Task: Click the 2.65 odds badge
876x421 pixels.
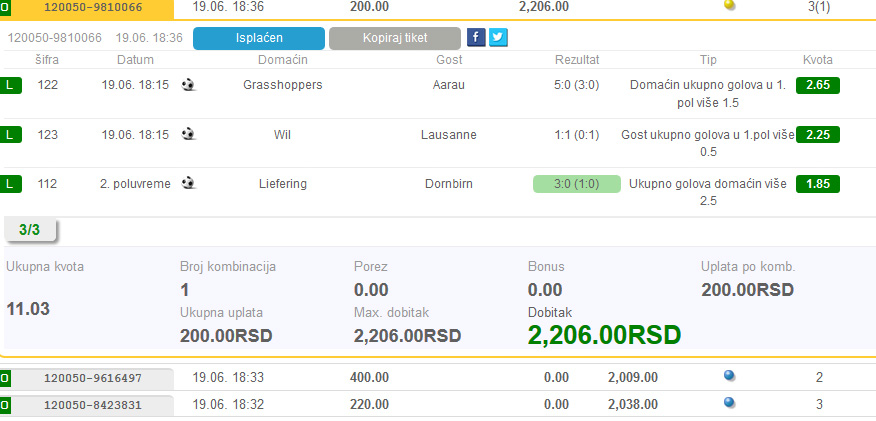Action: click(x=817, y=85)
